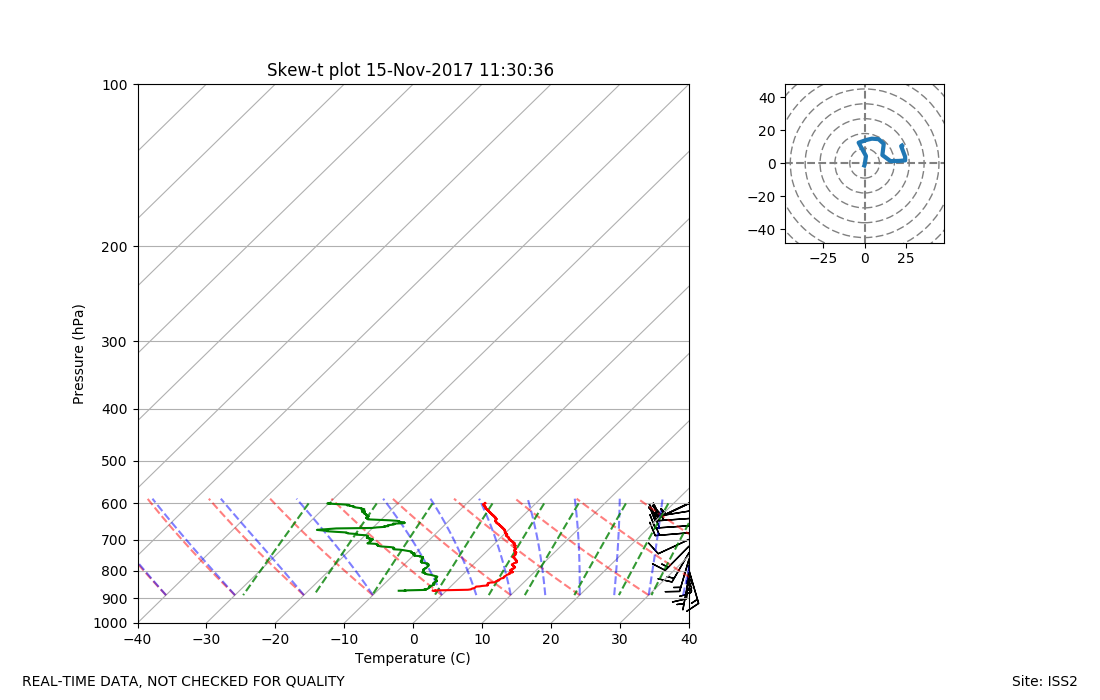Click the hodograph's 0 horizontal-axis tick
Image resolution: width=1100 pixels, height=700 pixels.
click(865, 259)
